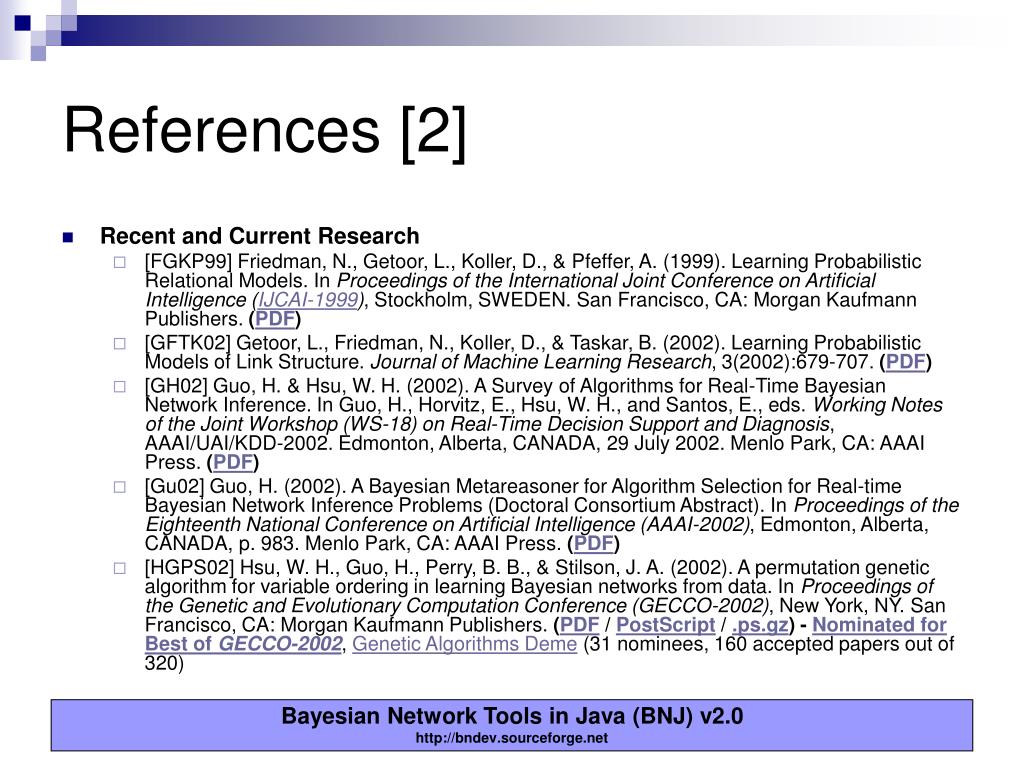Open the Genetic Algorithms Deme link
This screenshot has height=768, width=1024.
(464, 644)
